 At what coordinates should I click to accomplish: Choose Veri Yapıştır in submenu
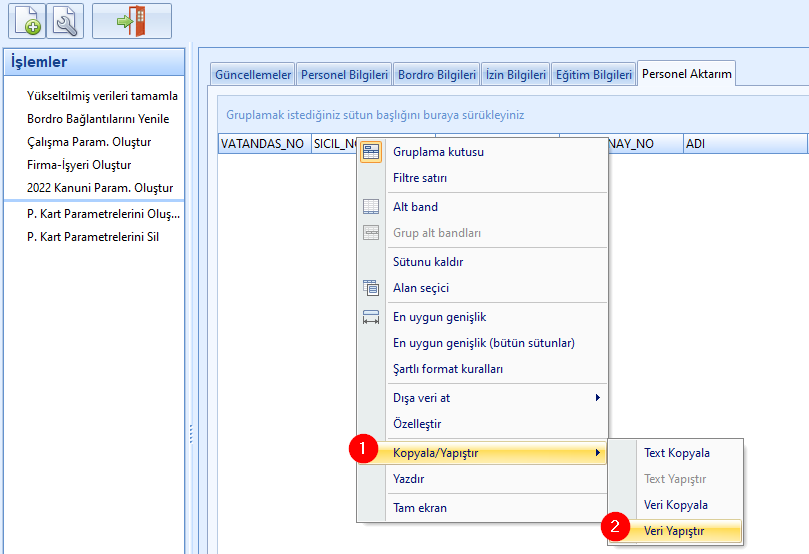pos(676,531)
